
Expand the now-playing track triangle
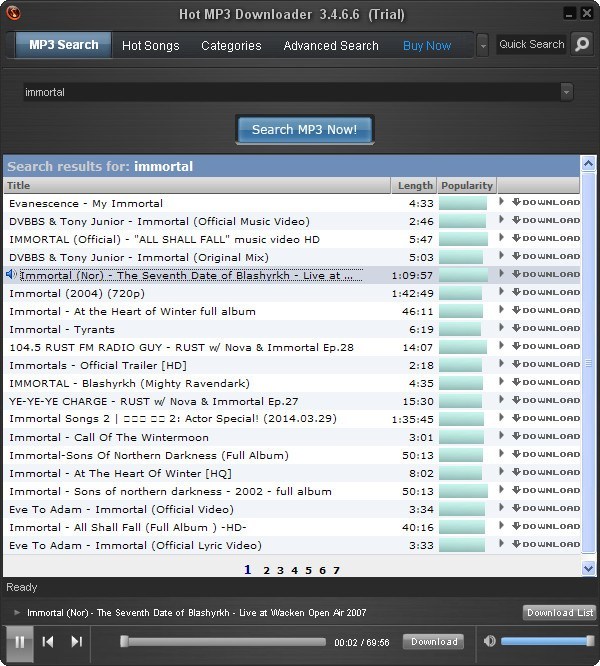click(17, 612)
